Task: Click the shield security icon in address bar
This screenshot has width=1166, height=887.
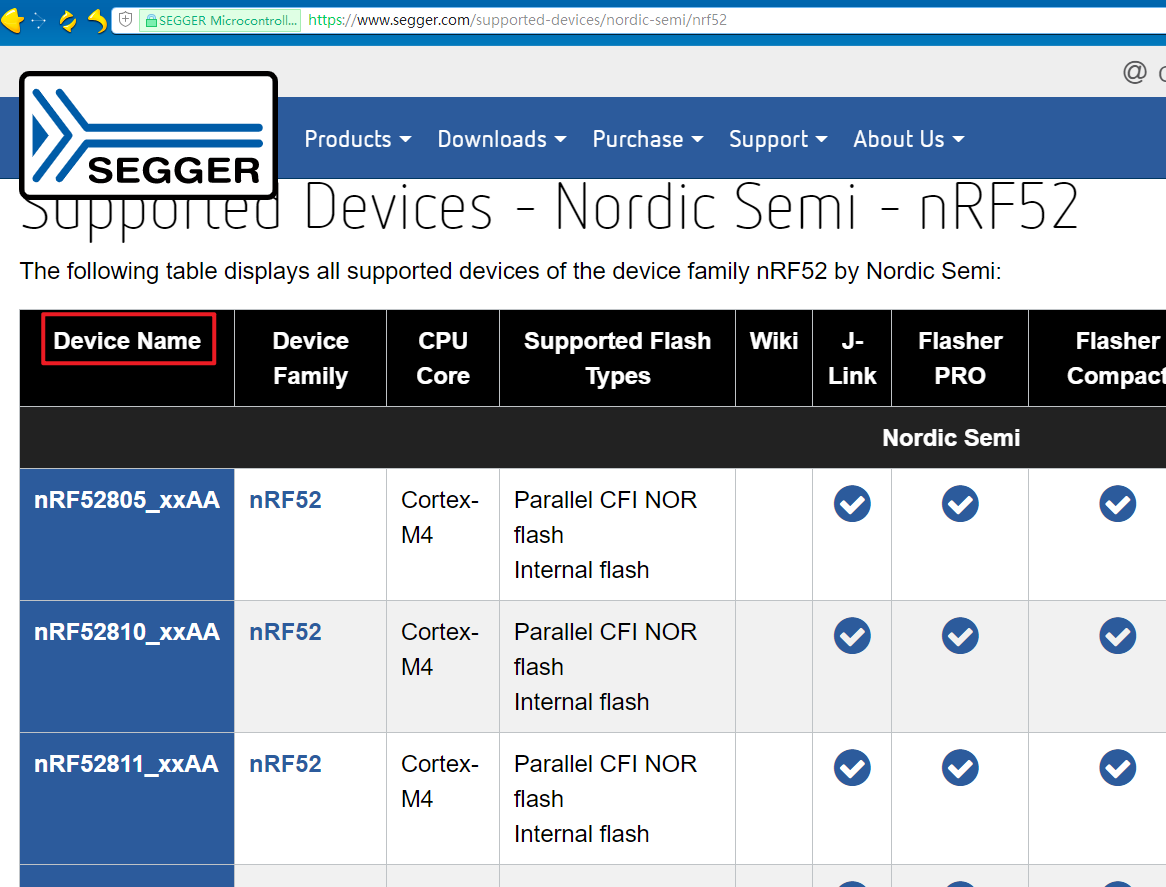Action: tap(126, 20)
